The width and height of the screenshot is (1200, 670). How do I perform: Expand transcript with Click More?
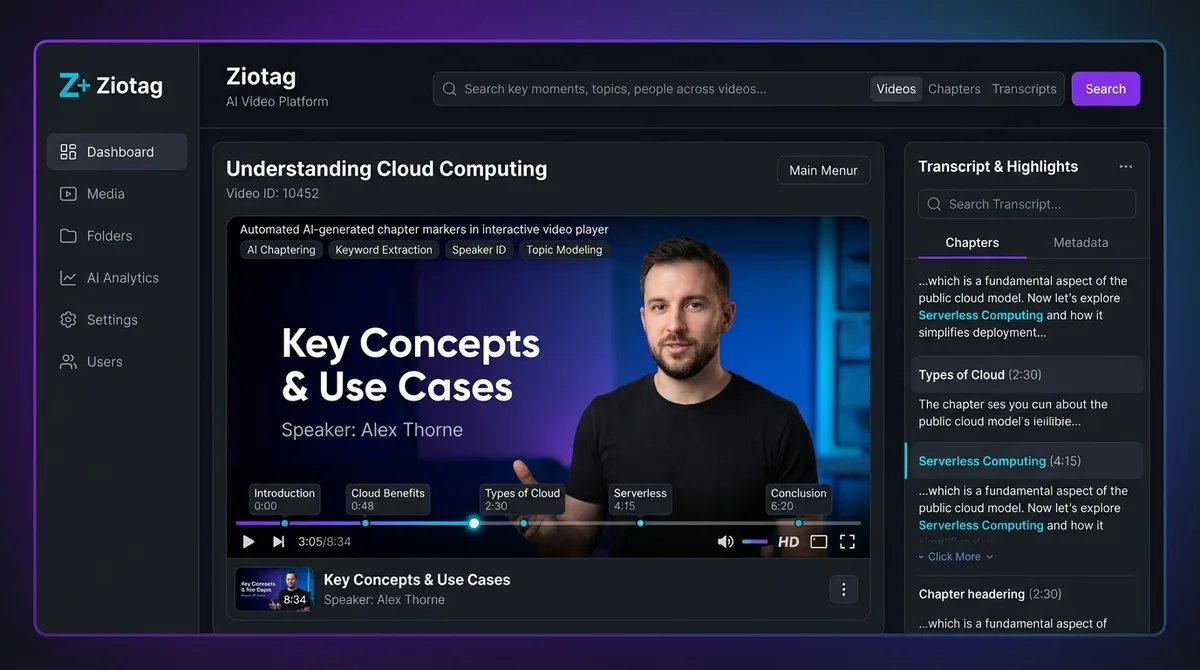pyautogui.click(x=955, y=557)
